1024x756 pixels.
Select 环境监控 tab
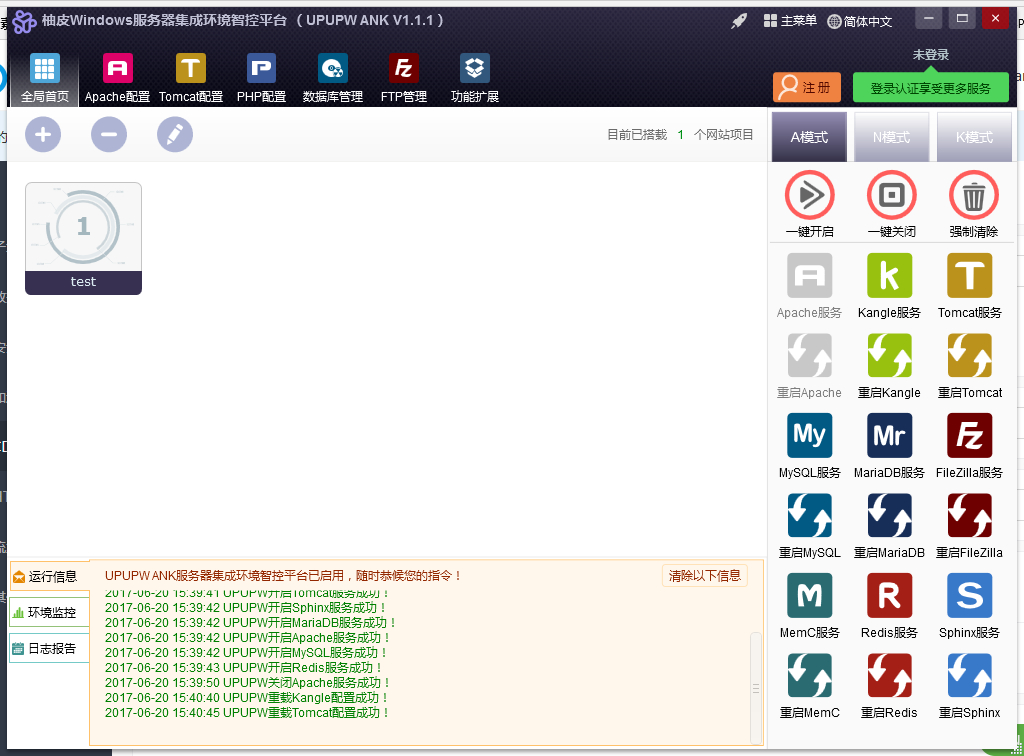[x=50, y=612]
